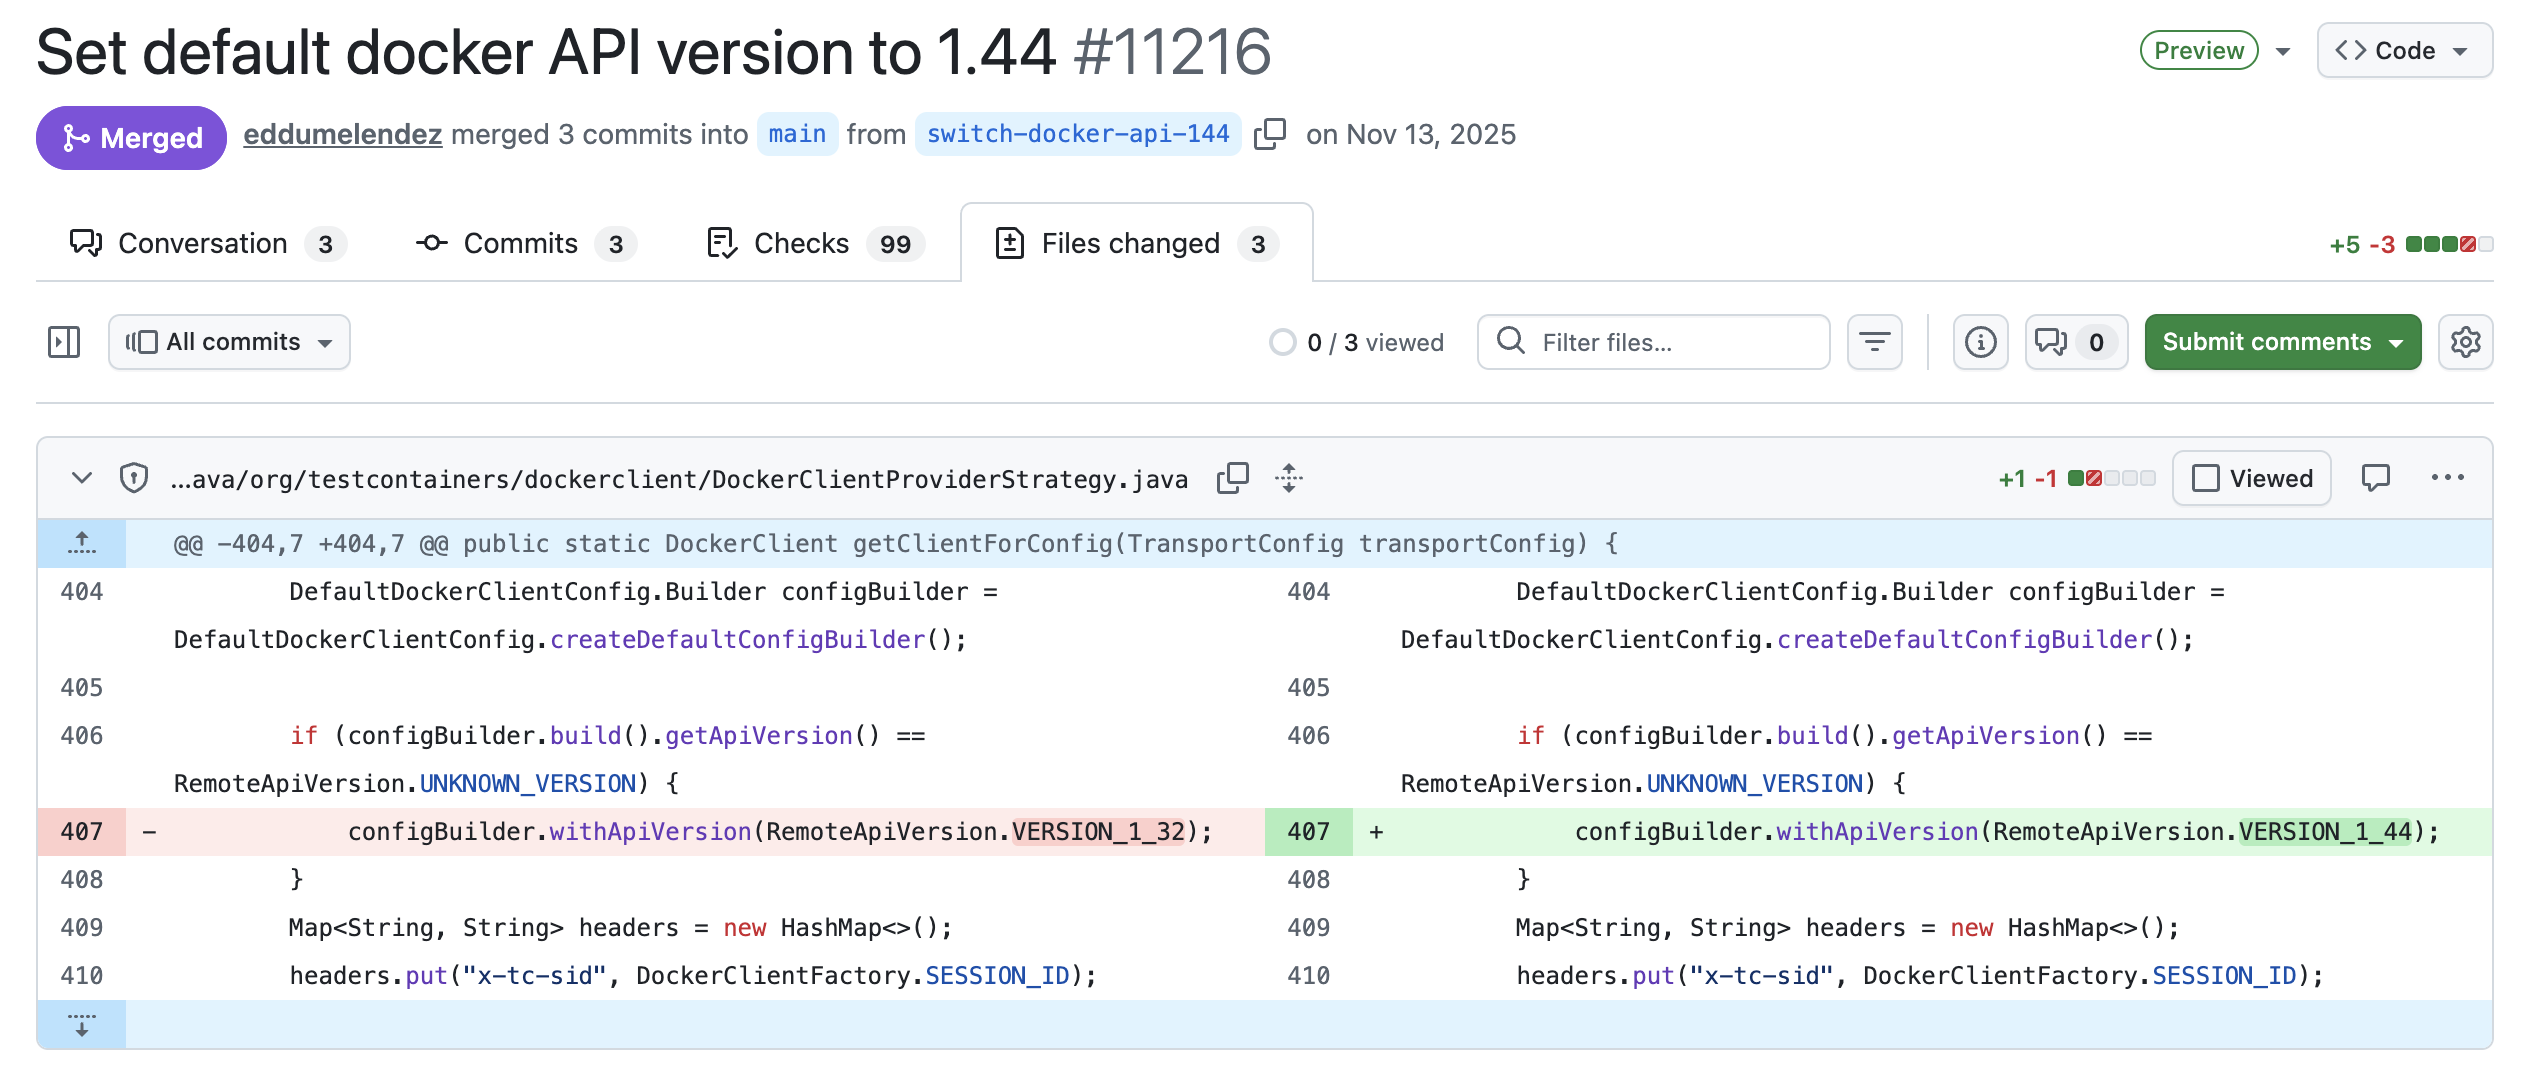Screen dimensions: 2528x1080
Task: Open the Code dropdown button
Action: [x=2403, y=51]
